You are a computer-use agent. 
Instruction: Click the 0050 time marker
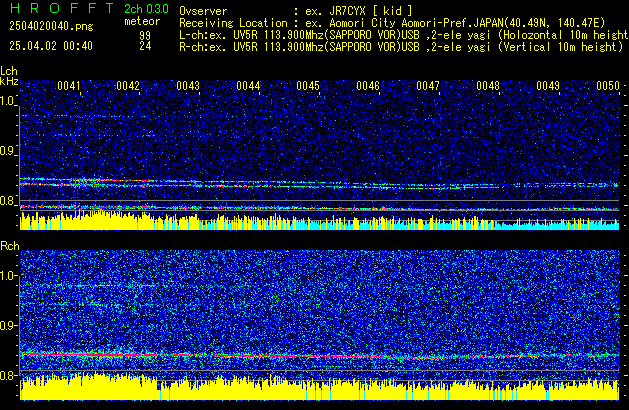(x=608, y=86)
